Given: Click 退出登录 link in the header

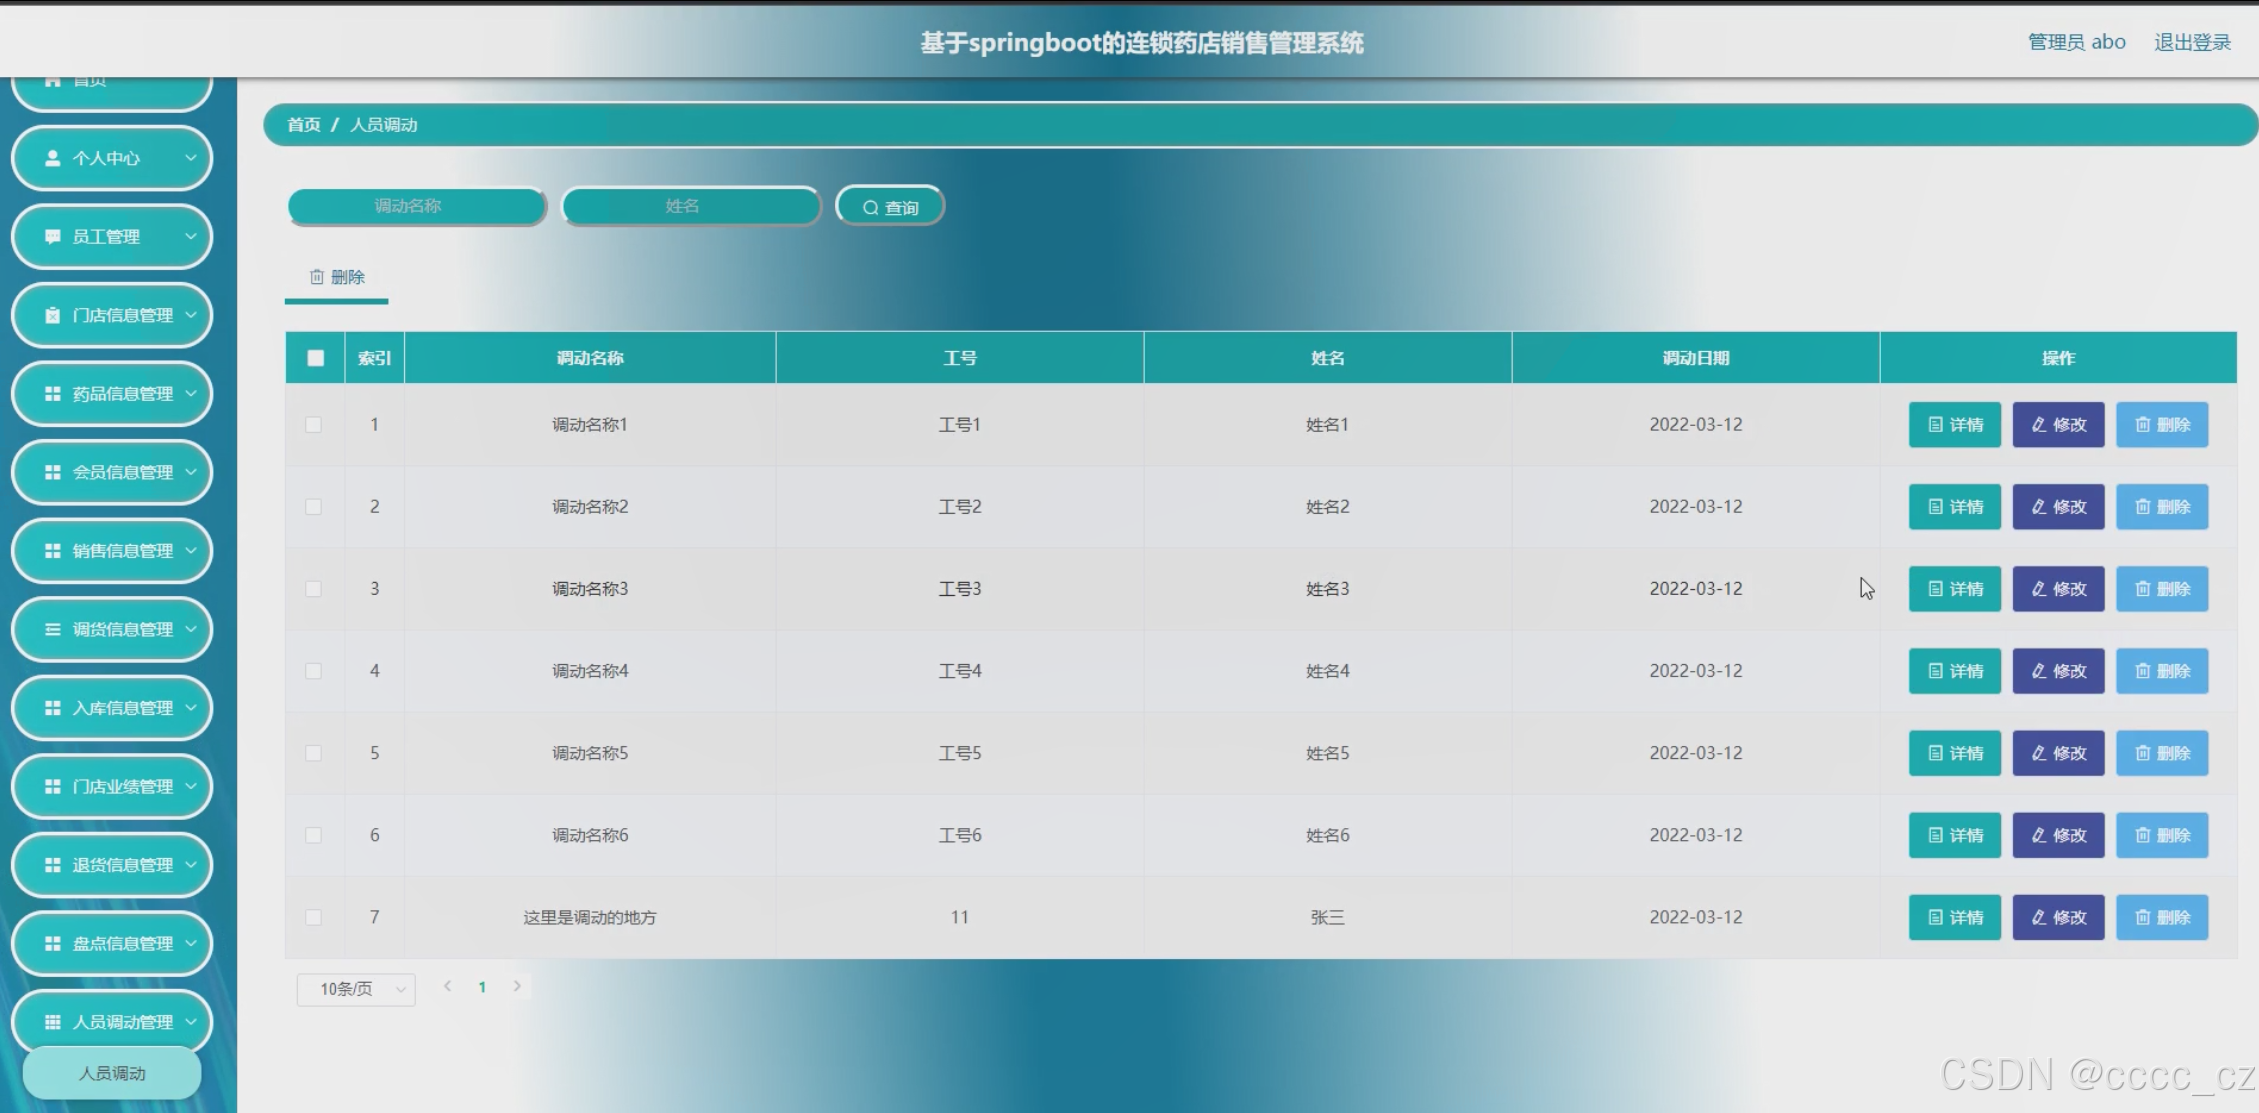Looking at the screenshot, I should pyautogui.click(x=2192, y=42).
